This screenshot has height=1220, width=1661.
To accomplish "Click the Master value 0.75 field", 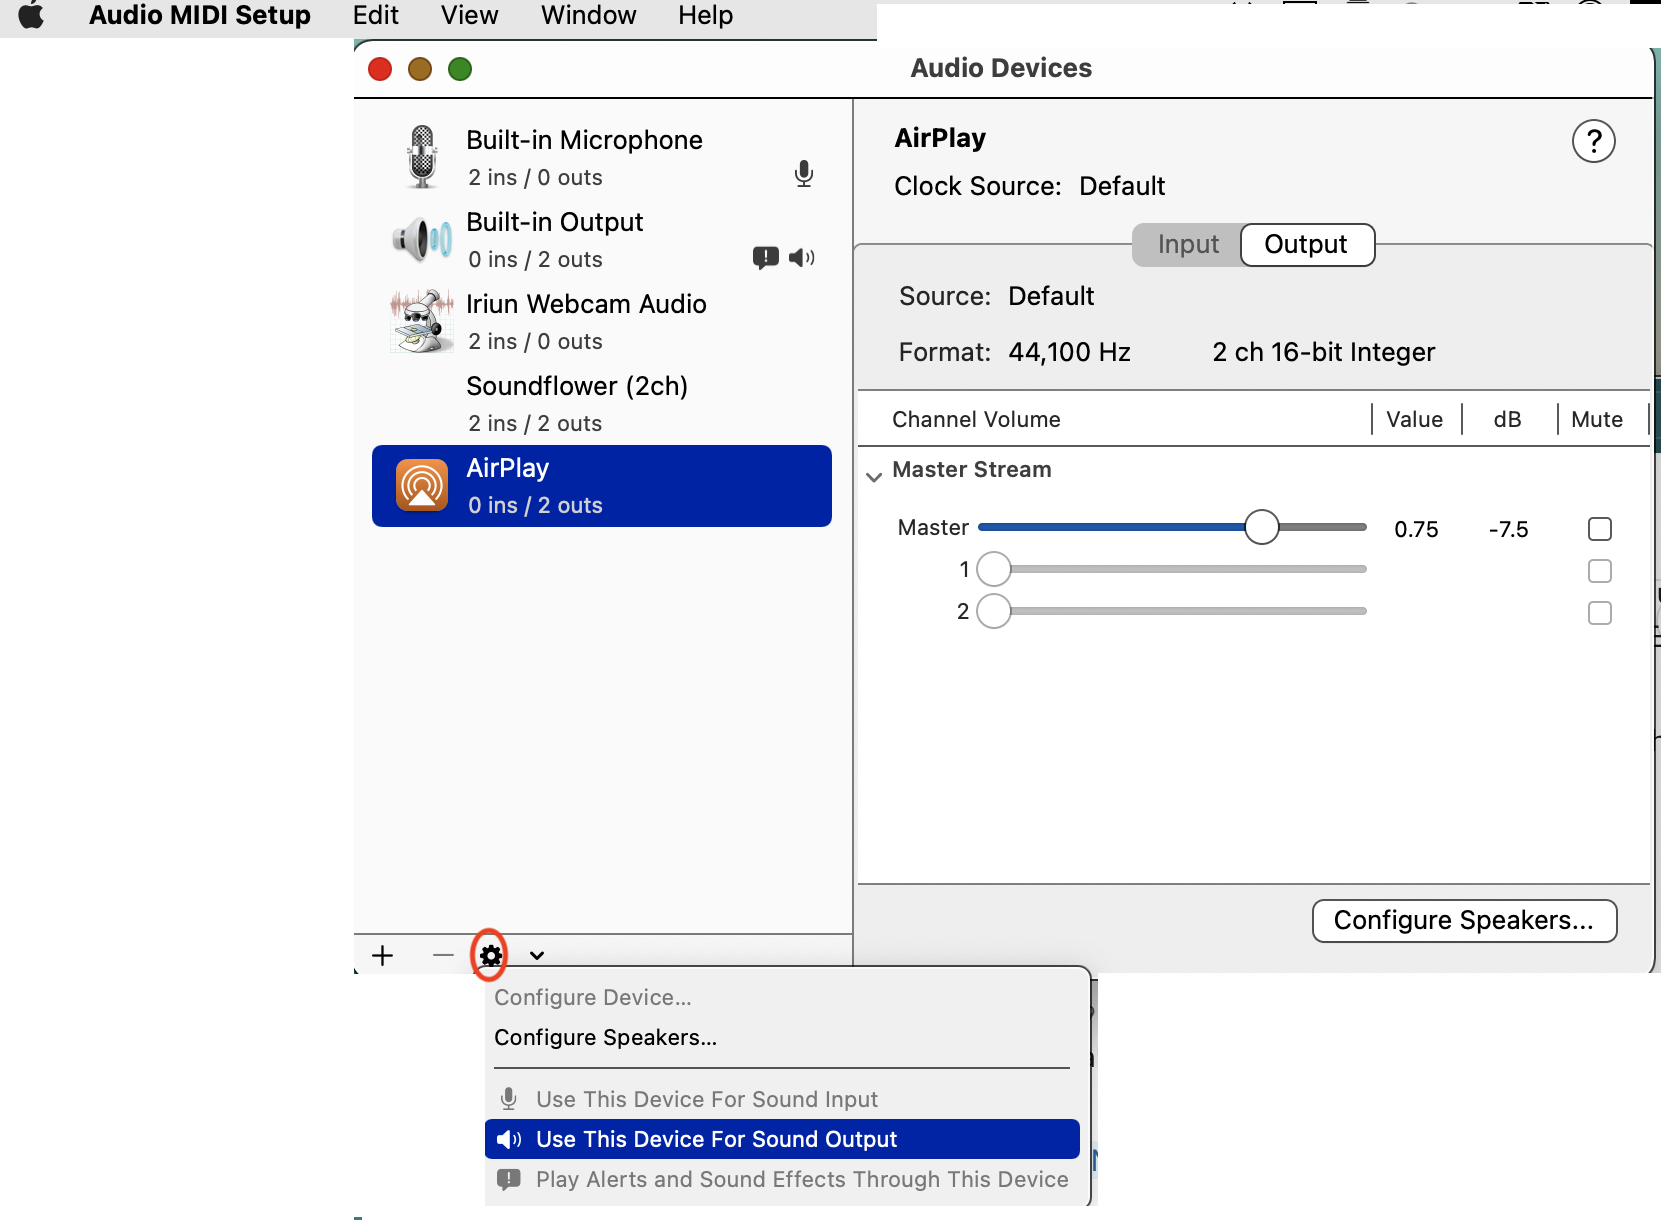I will (x=1416, y=529).
